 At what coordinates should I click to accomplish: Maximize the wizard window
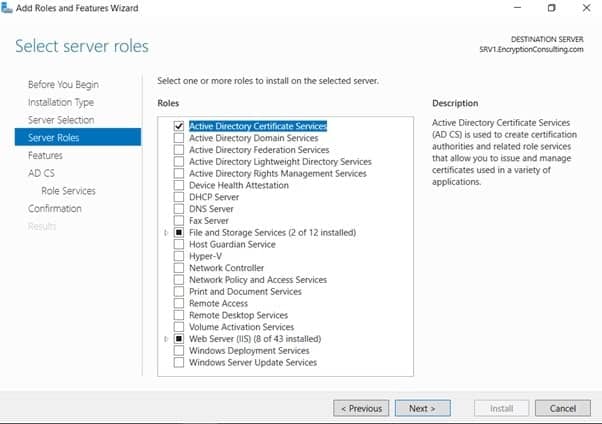[551, 8]
